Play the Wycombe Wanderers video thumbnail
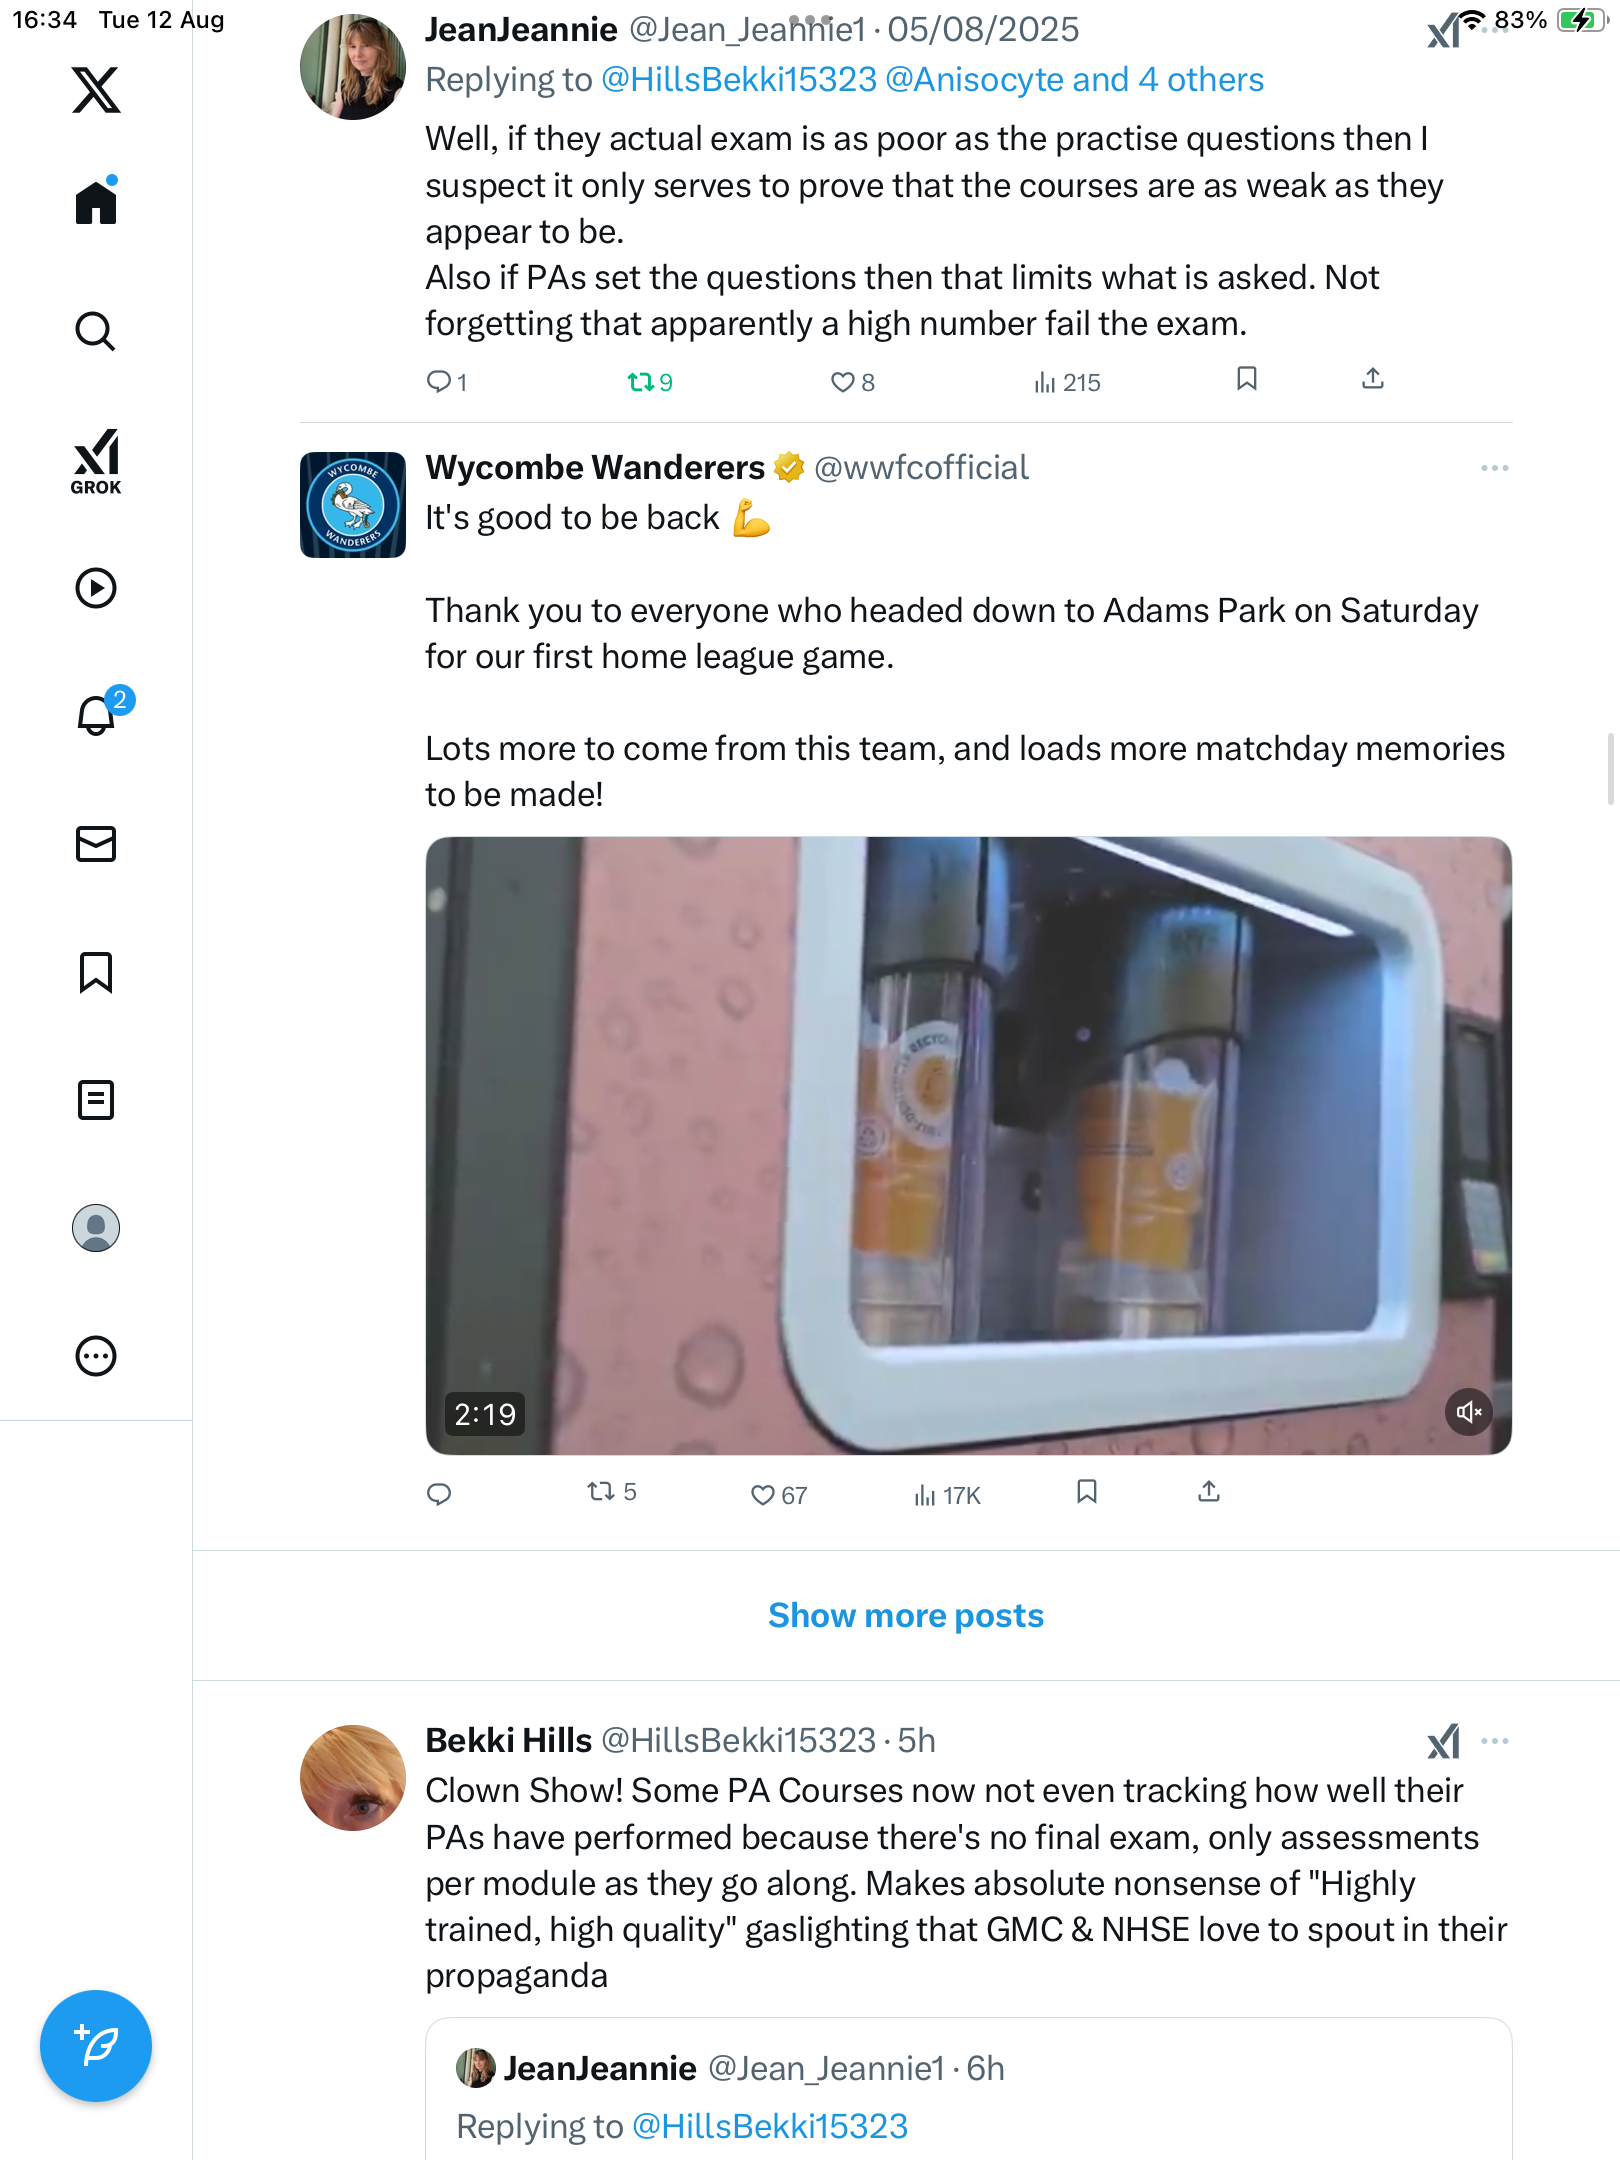The height and width of the screenshot is (2160, 1620). point(968,1145)
